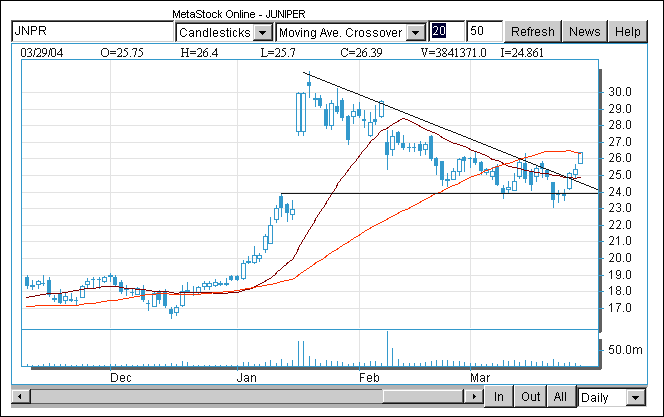The height and width of the screenshot is (417, 664).
Task: Click the 30.0 price axis label
Action: click(620, 92)
